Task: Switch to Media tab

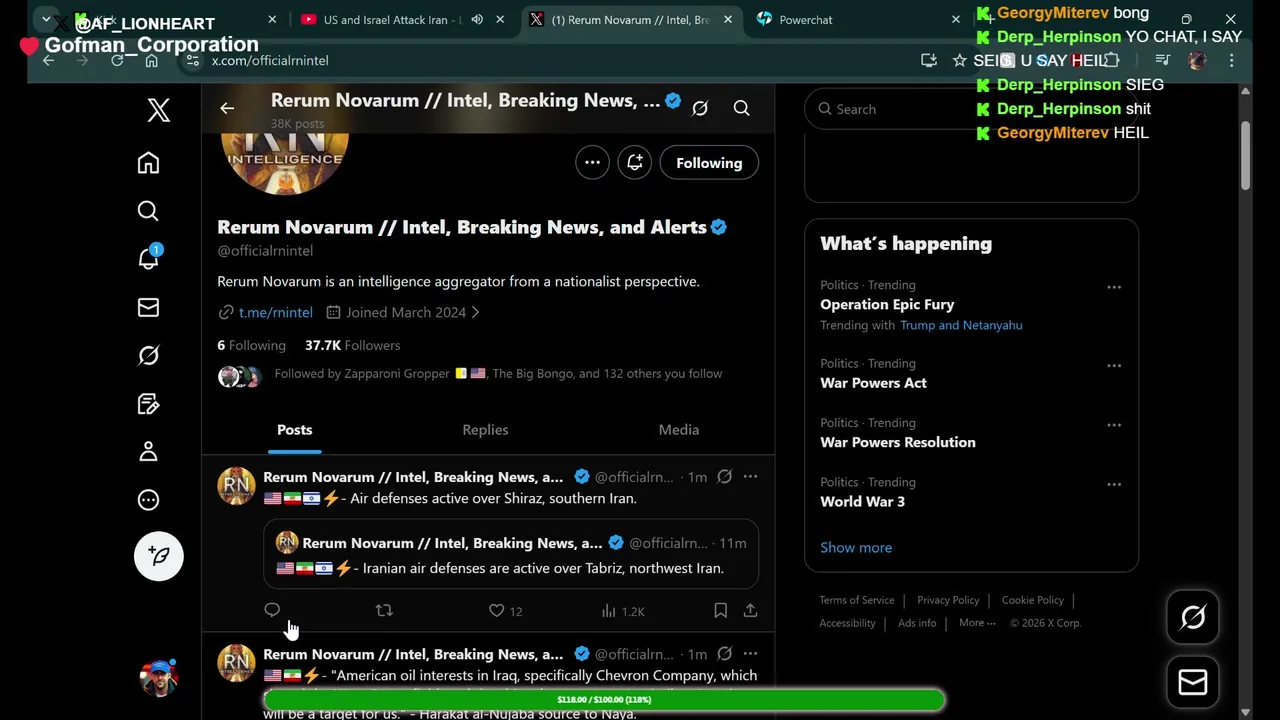Action: (x=679, y=430)
